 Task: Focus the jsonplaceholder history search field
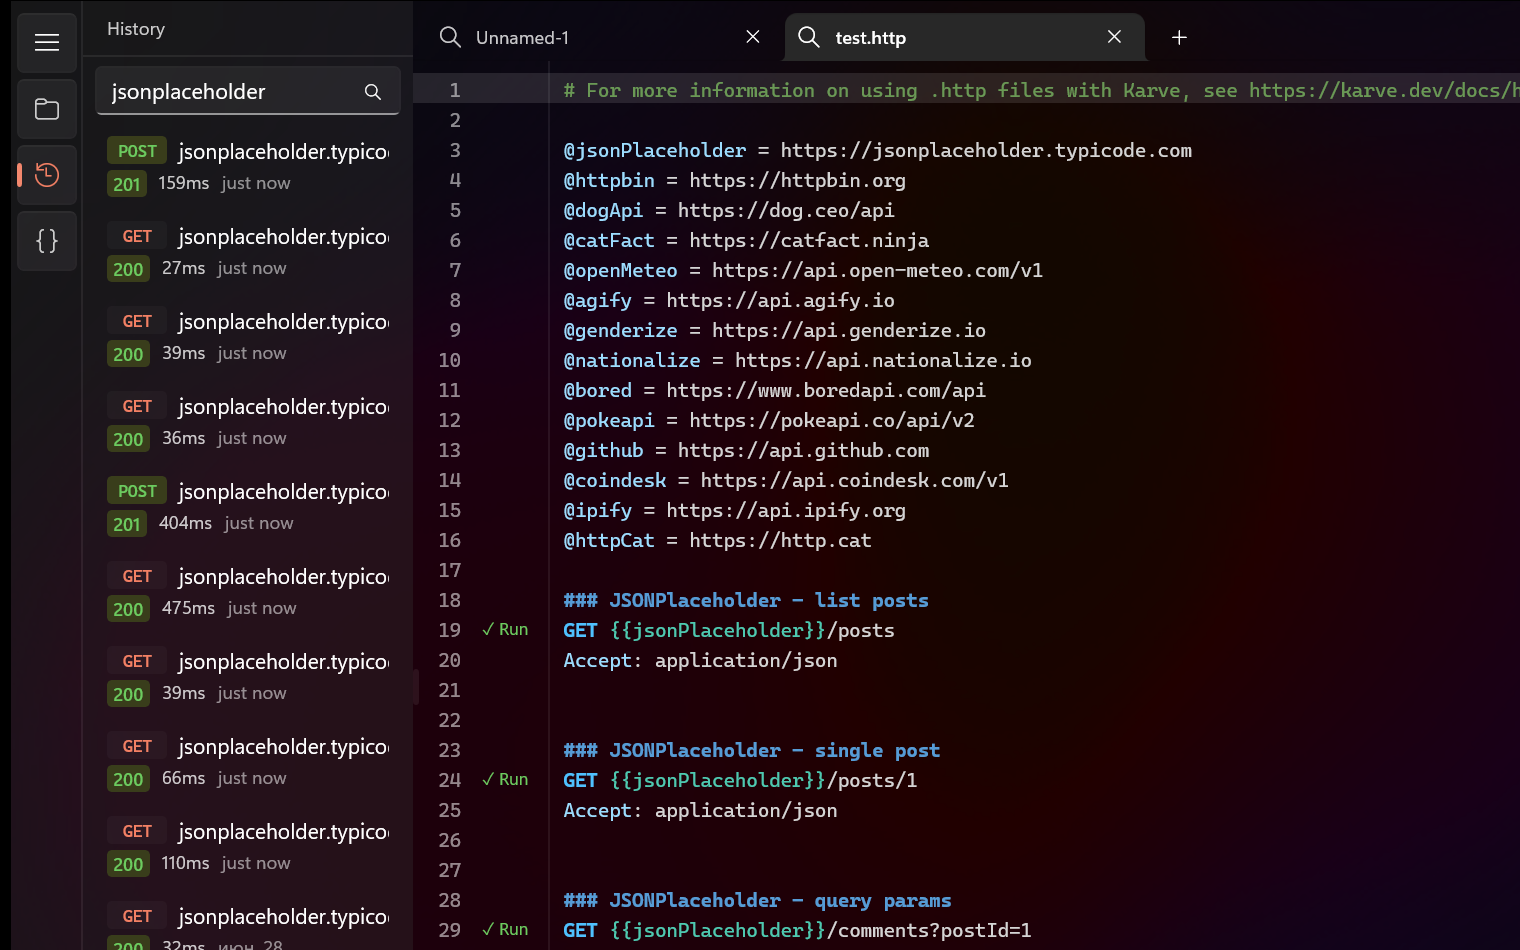(248, 91)
